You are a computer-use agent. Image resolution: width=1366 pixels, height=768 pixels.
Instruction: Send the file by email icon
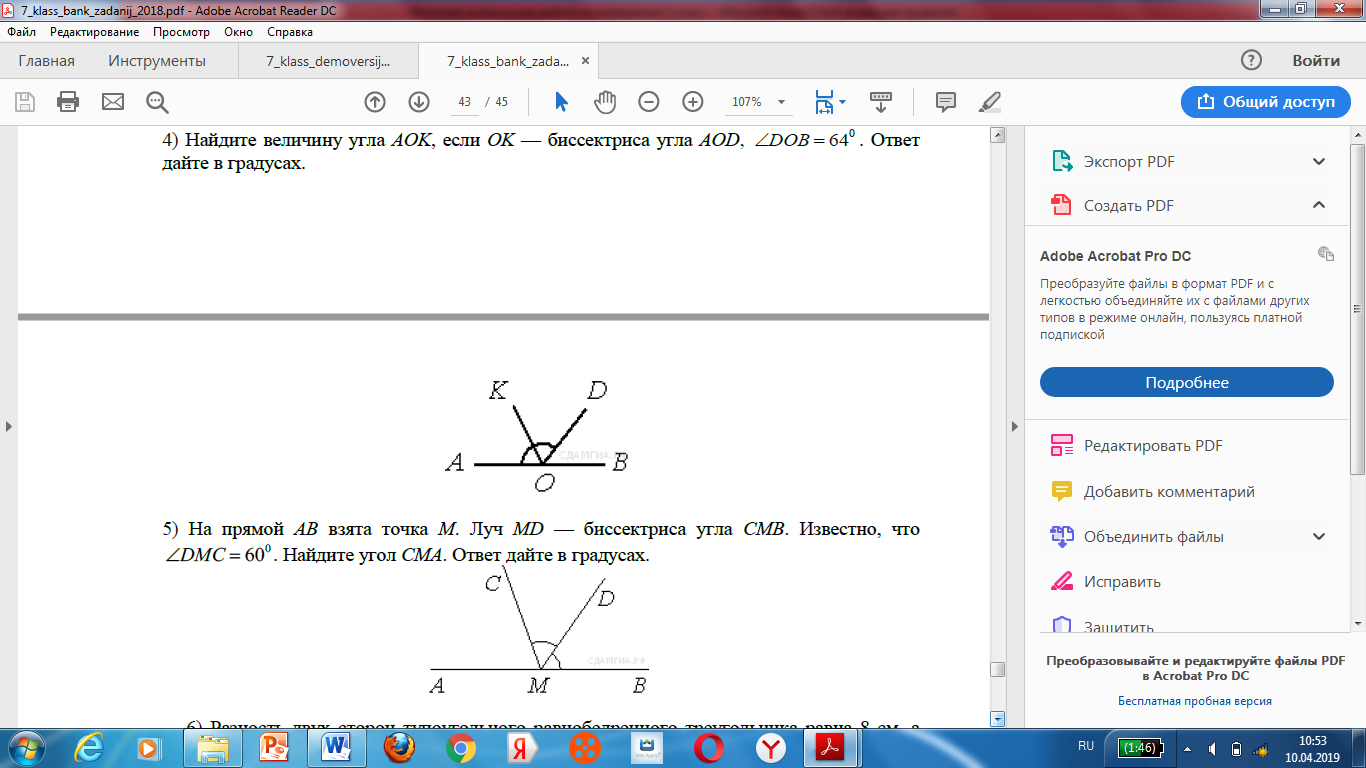(113, 102)
